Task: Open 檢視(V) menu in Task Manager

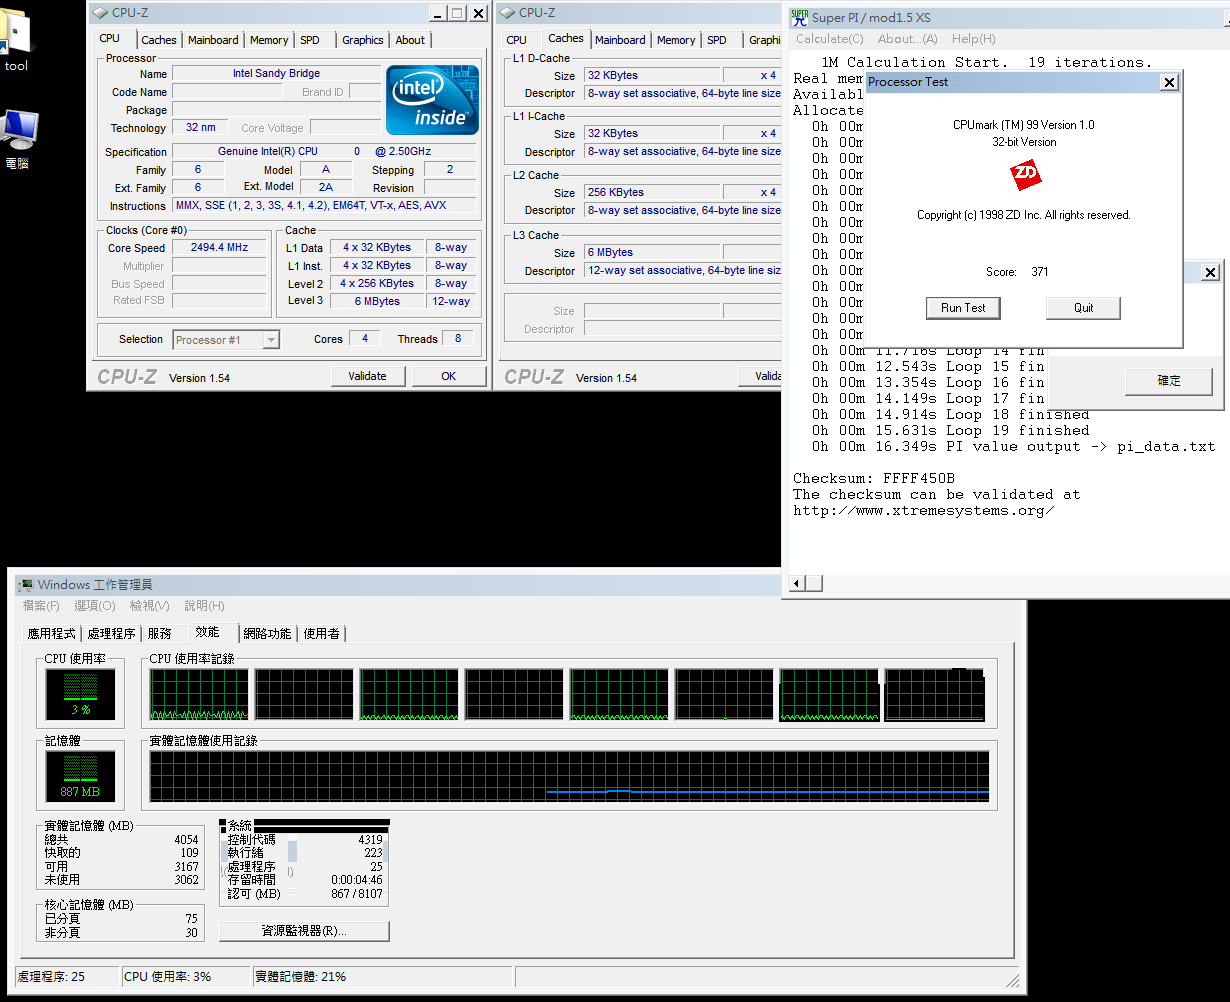Action: (x=149, y=606)
